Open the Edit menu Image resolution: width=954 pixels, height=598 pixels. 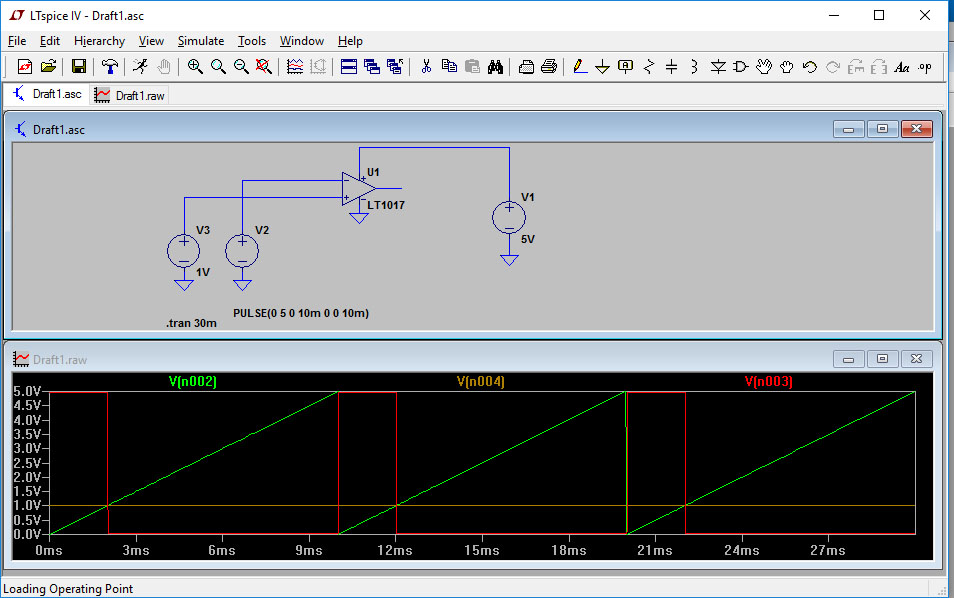coord(50,41)
